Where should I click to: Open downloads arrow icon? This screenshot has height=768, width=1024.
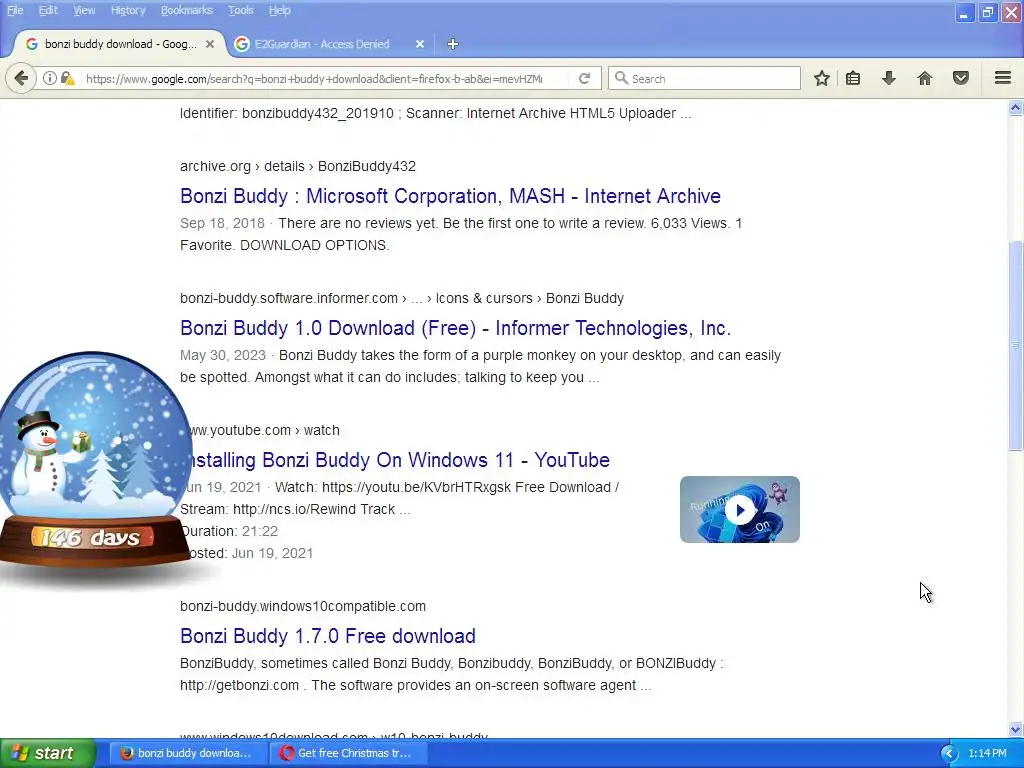point(888,78)
